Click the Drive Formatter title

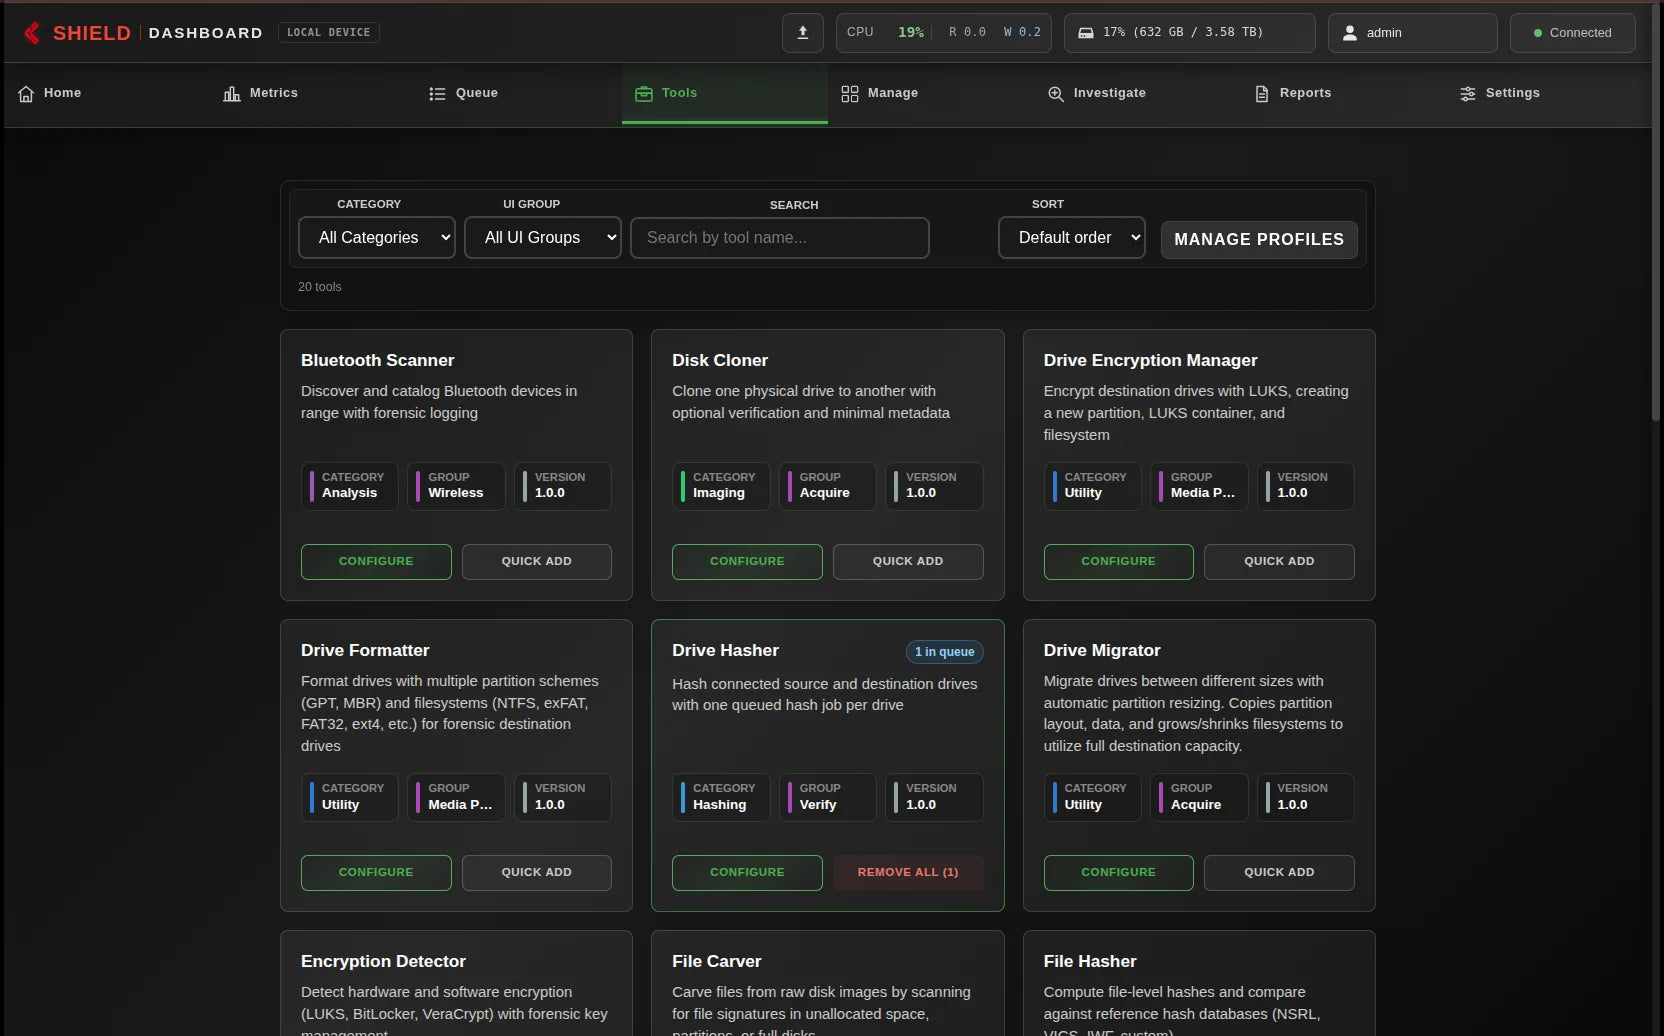[x=365, y=651]
